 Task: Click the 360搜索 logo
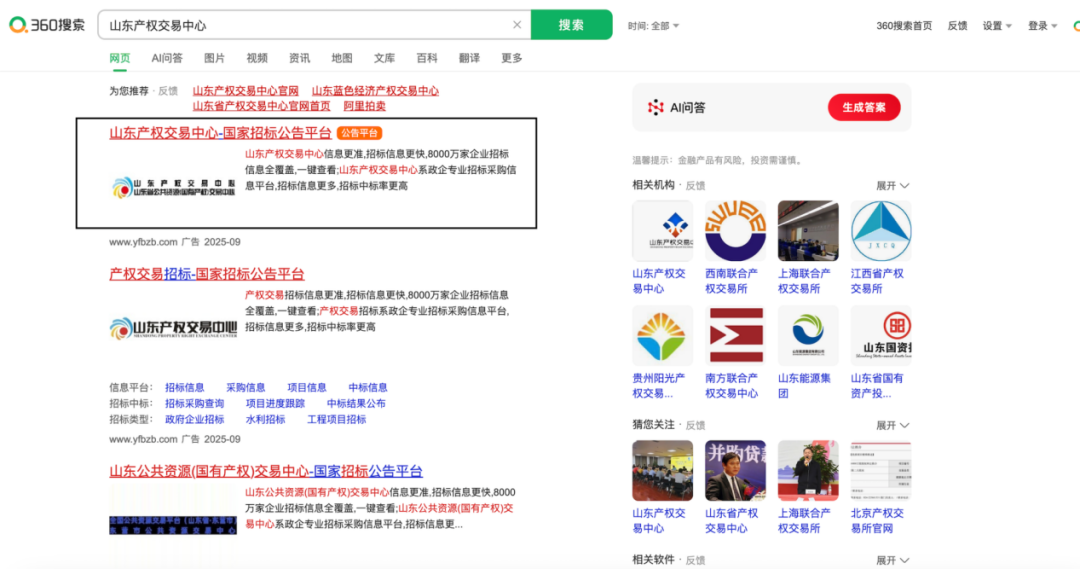(x=47, y=25)
